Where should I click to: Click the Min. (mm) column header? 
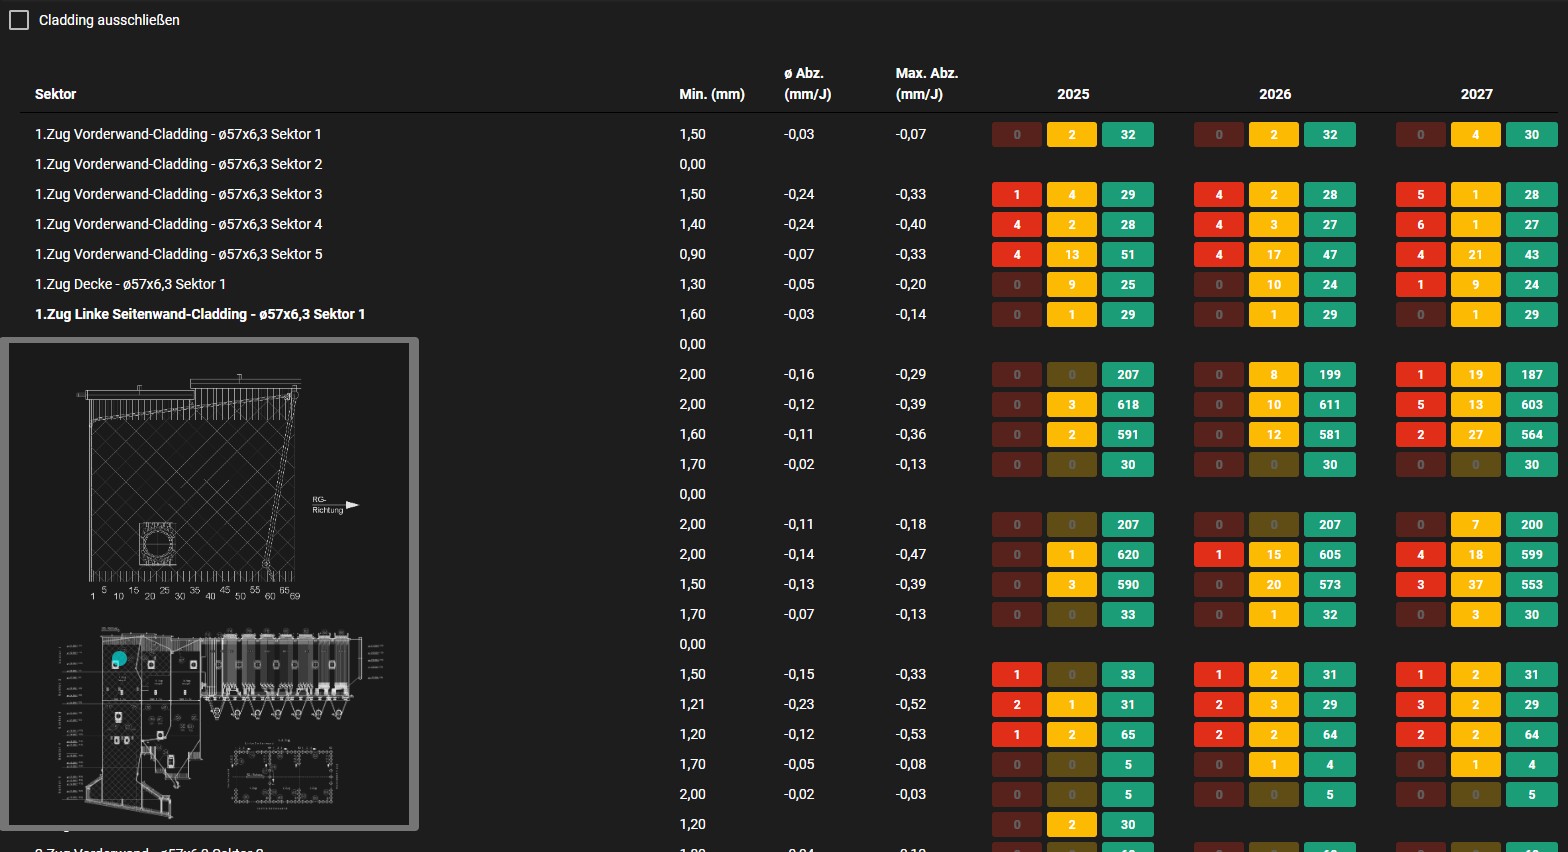(x=711, y=94)
